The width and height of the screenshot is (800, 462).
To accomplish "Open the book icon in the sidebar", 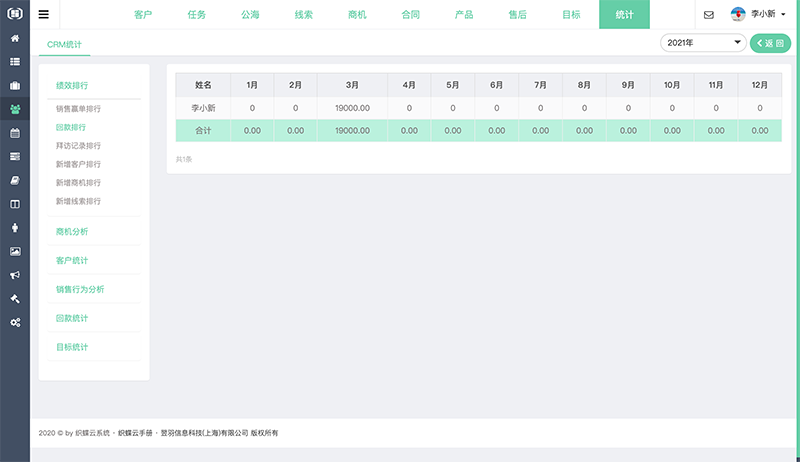I will pos(15,181).
